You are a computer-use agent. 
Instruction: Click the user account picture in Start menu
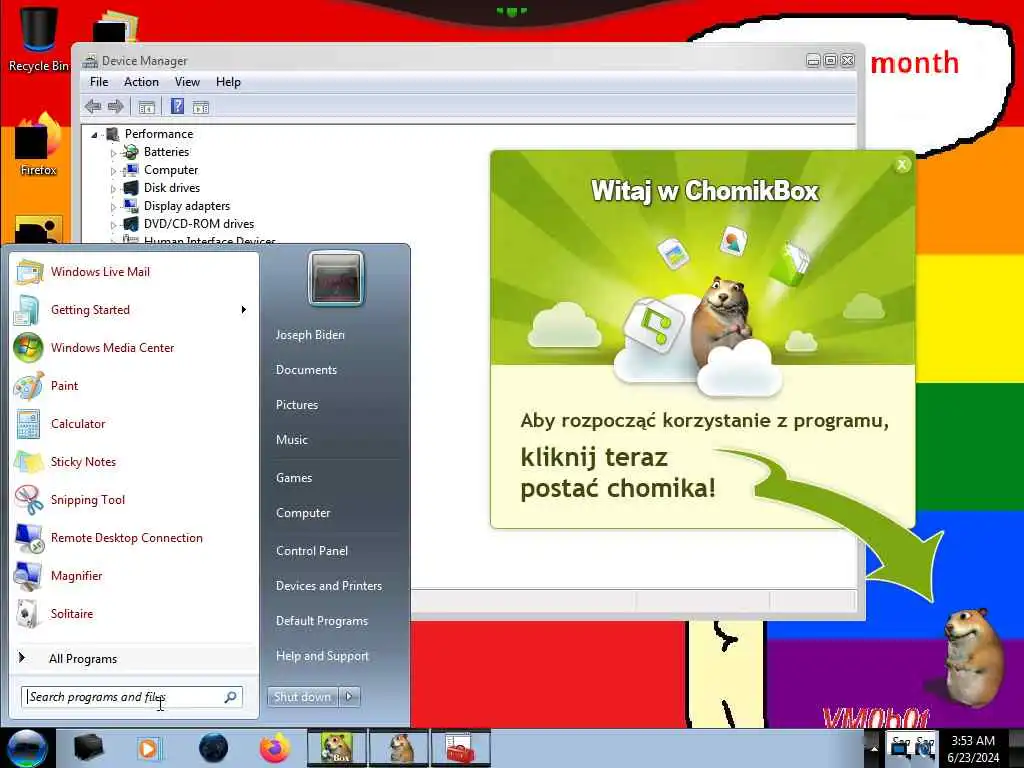click(x=336, y=279)
